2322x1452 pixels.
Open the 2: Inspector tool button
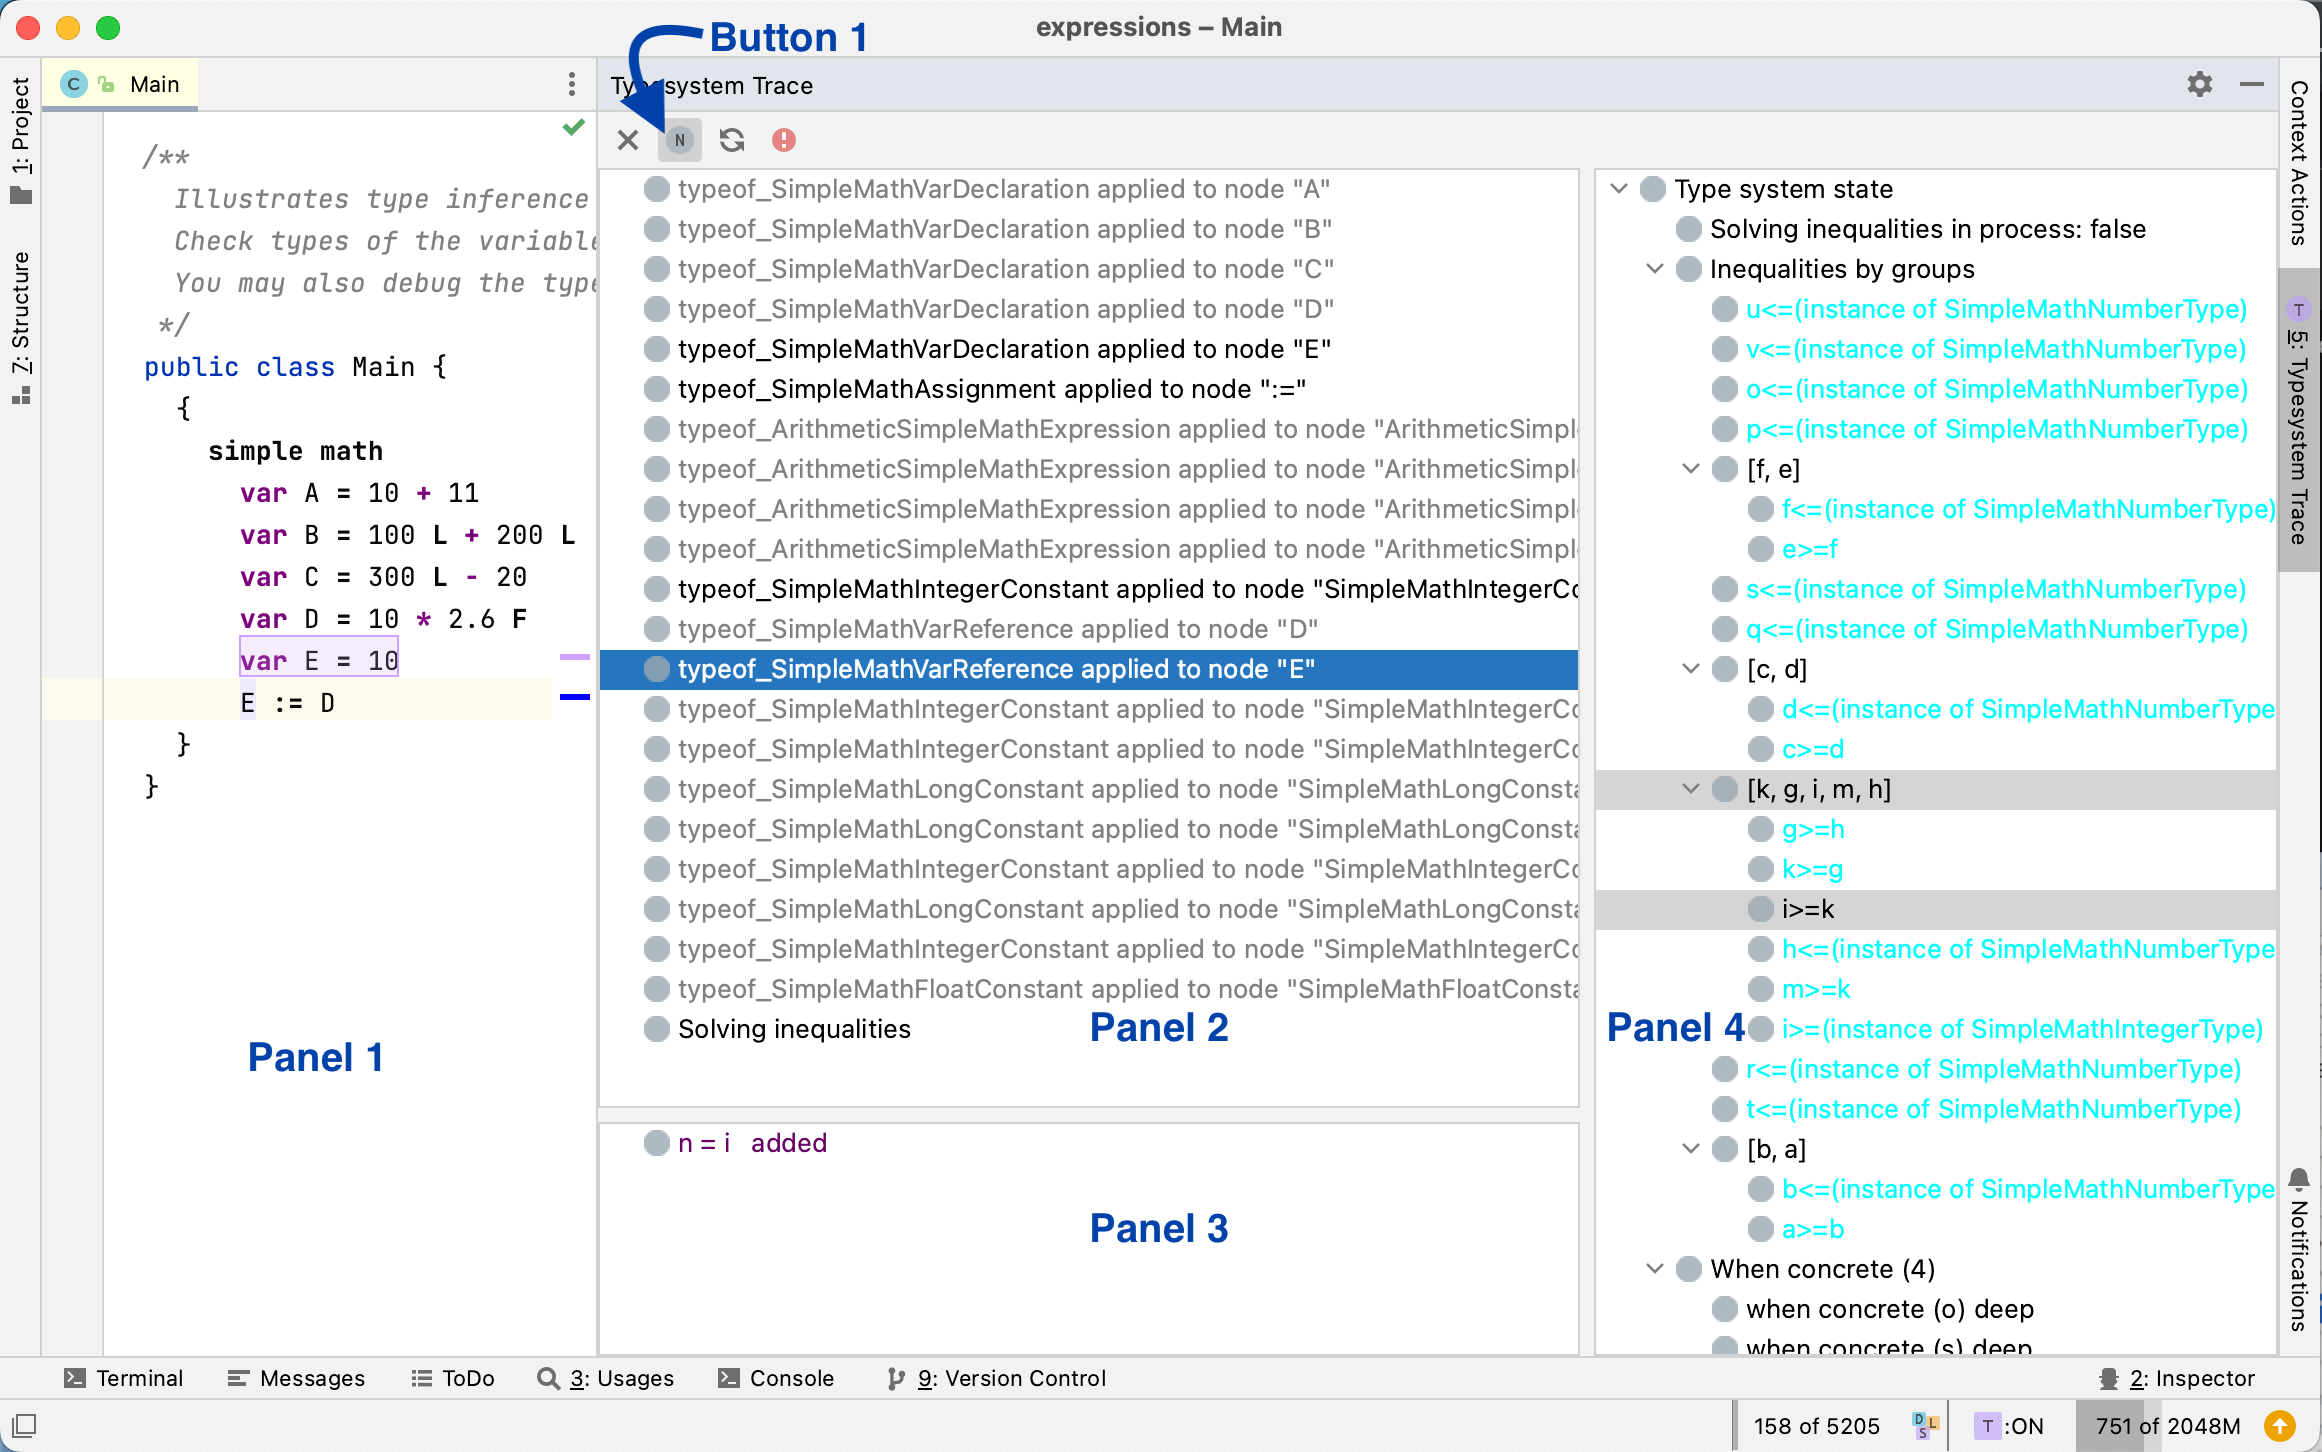2177,1378
